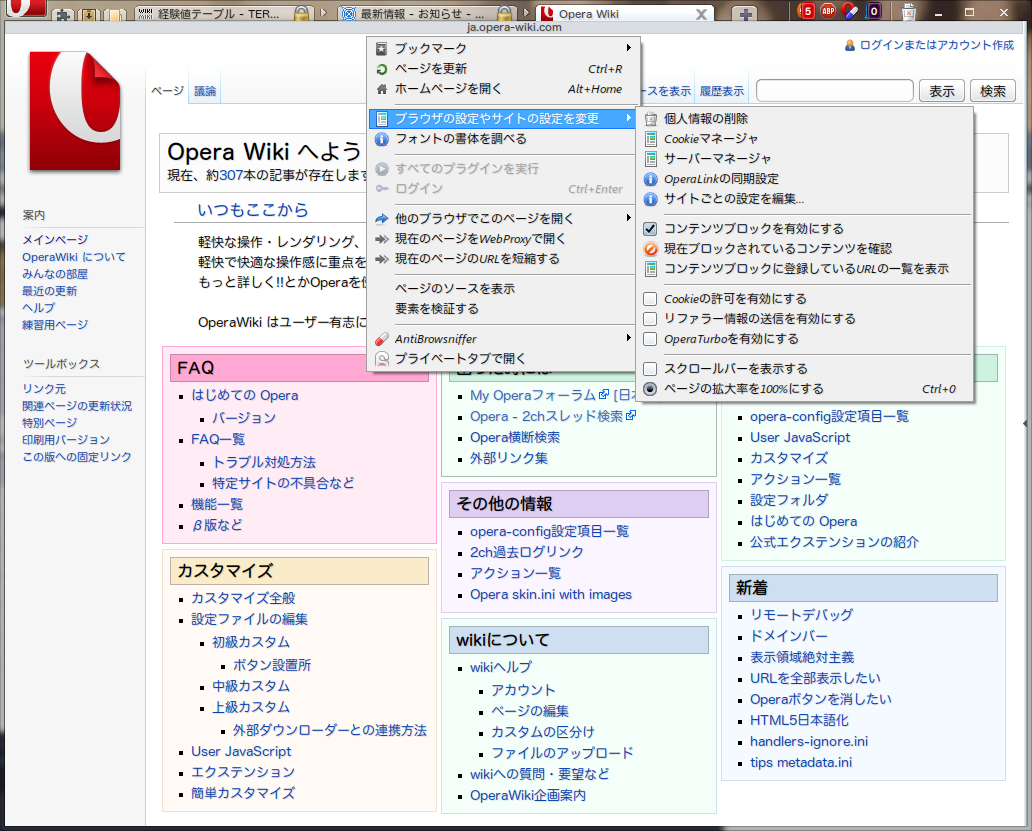Image resolution: width=1032 pixels, height=831 pixels.
Task: Click the arrow after the 経験値テーブル tab
Action: coord(322,13)
